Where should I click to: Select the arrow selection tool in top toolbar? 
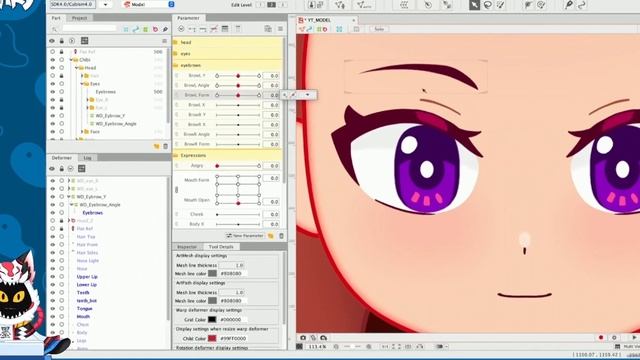point(474,5)
